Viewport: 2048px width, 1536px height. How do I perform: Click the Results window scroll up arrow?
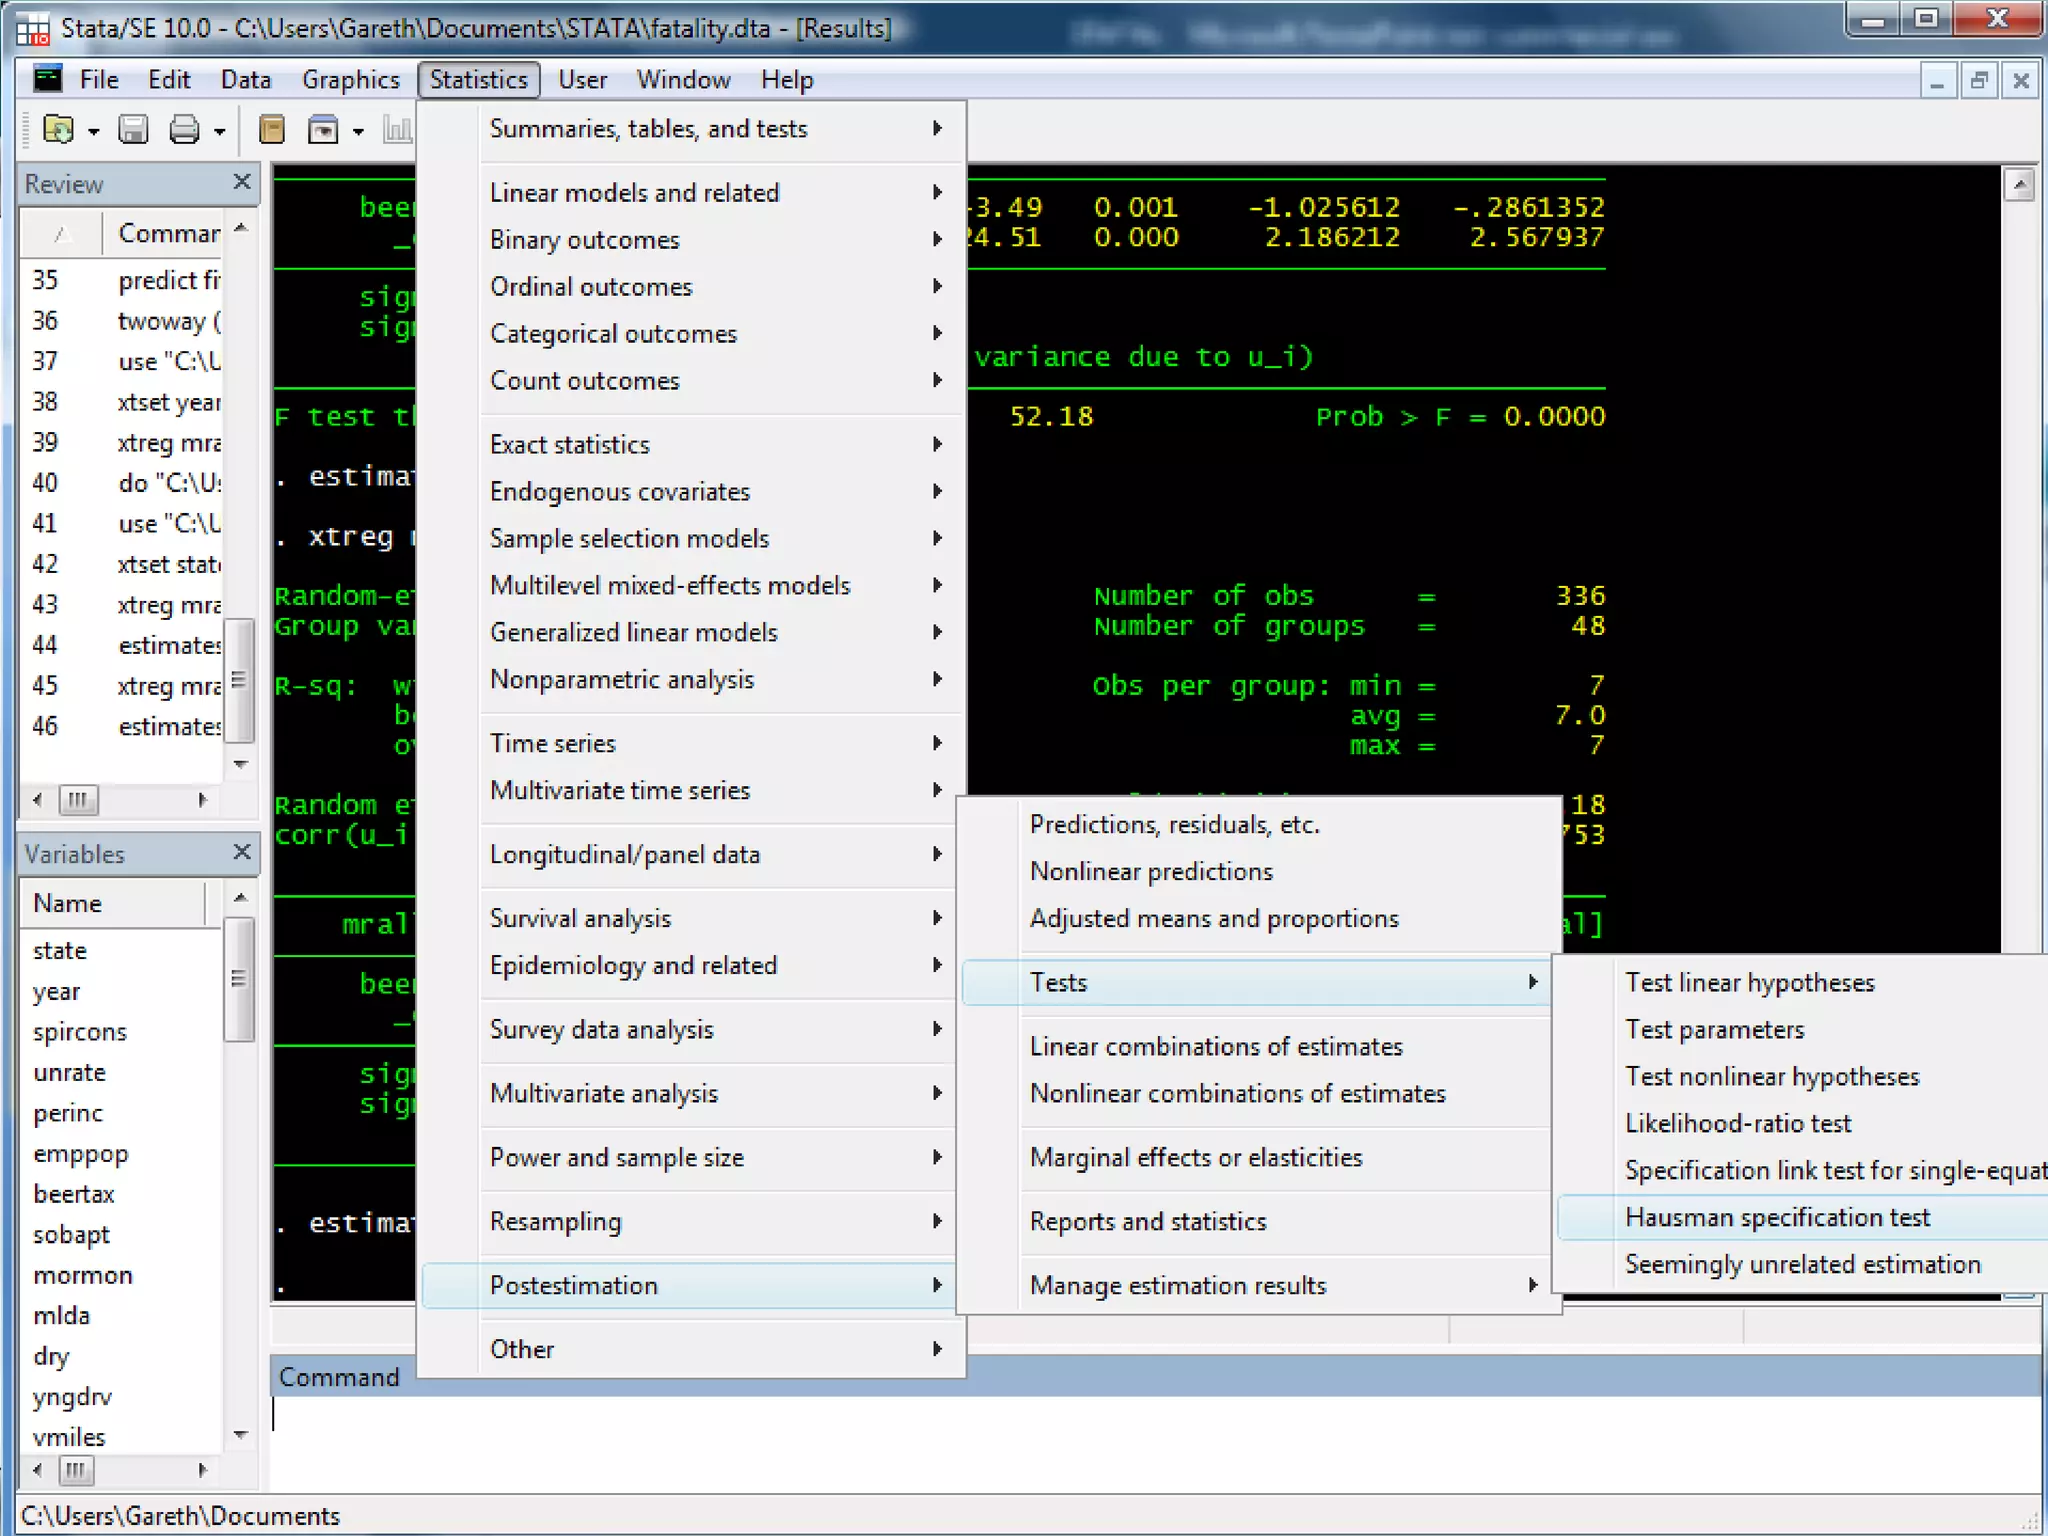[x=2019, y=184]
